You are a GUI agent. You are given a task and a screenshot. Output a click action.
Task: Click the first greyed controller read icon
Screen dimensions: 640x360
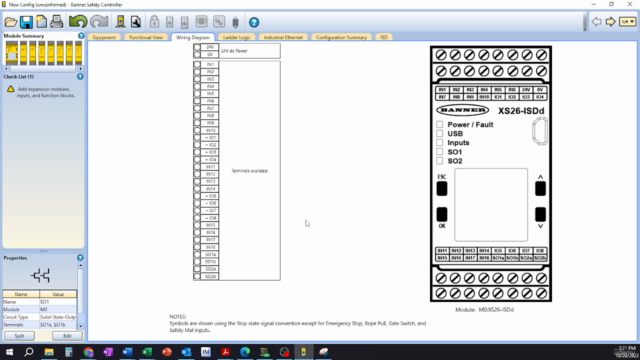(x=169, y=22)
